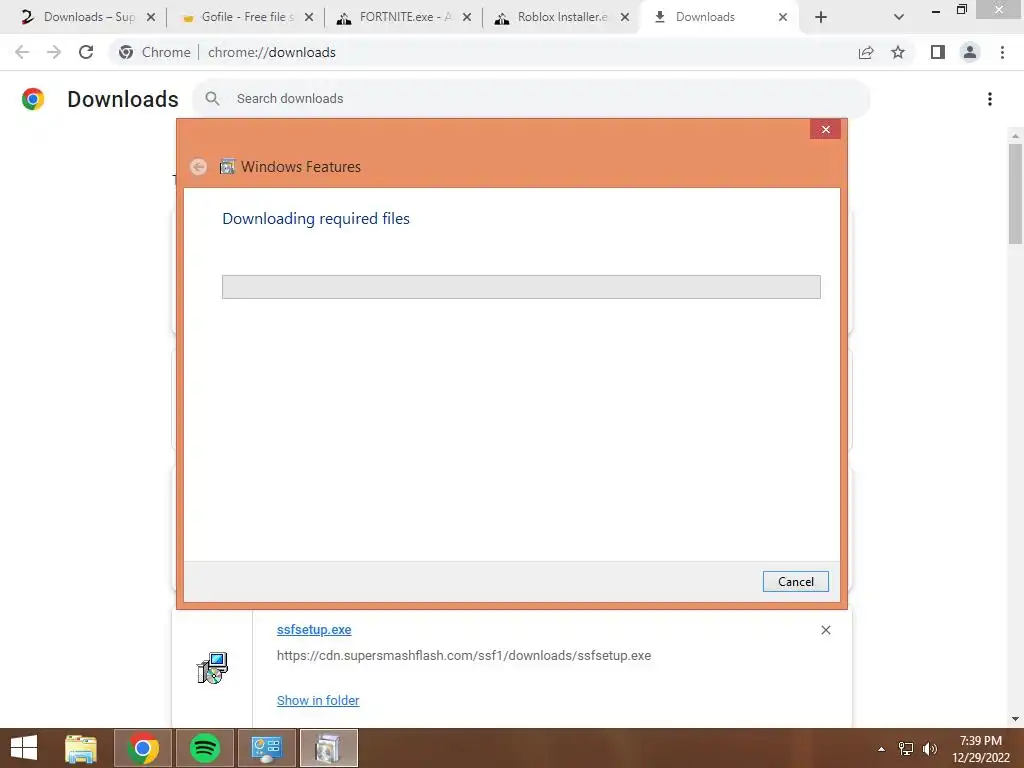
Task: Show ssfsetup.exe in folder
Action: (x=318, y=700)
